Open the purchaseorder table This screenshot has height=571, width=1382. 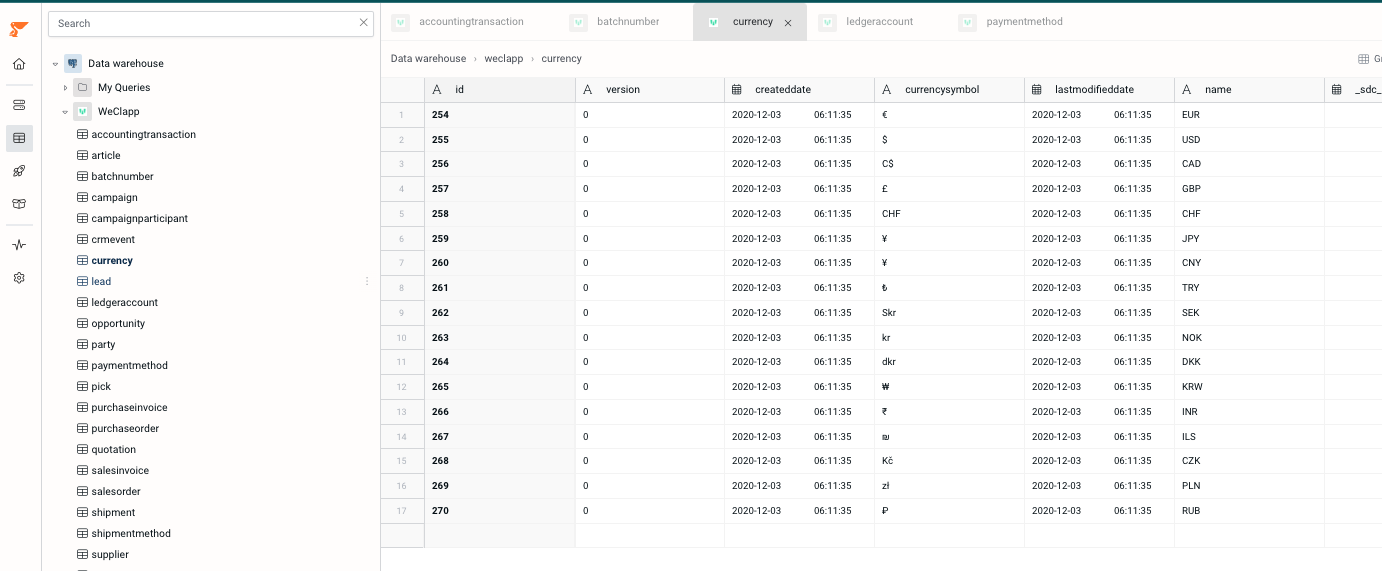tap(125, 428)
